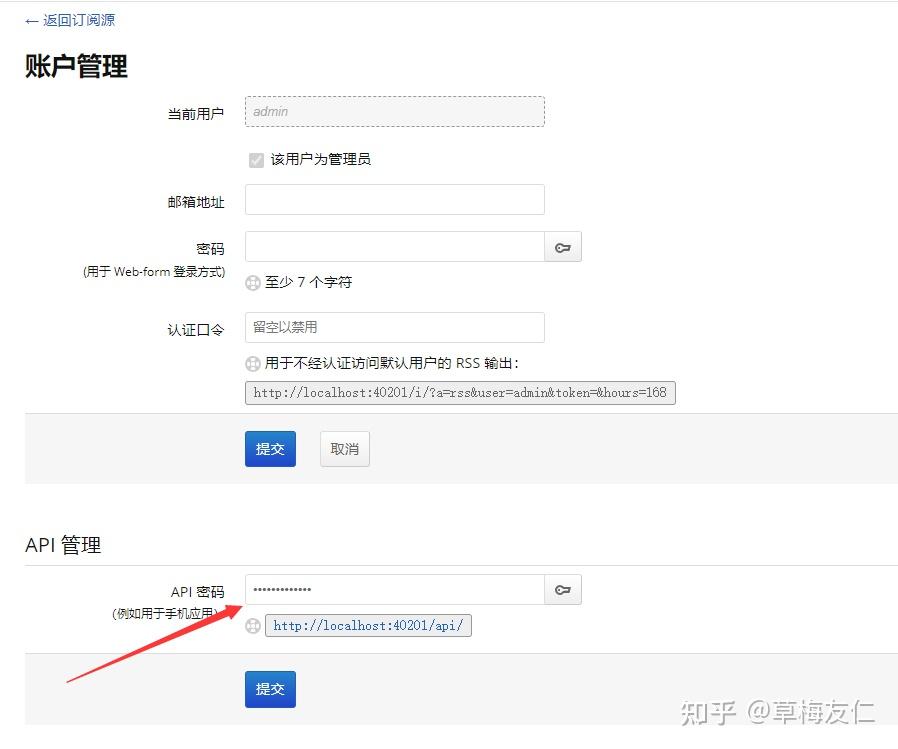Toggle the 该用户为管理员 checkbox
898x749 pixels.
(x=256, y=159)
